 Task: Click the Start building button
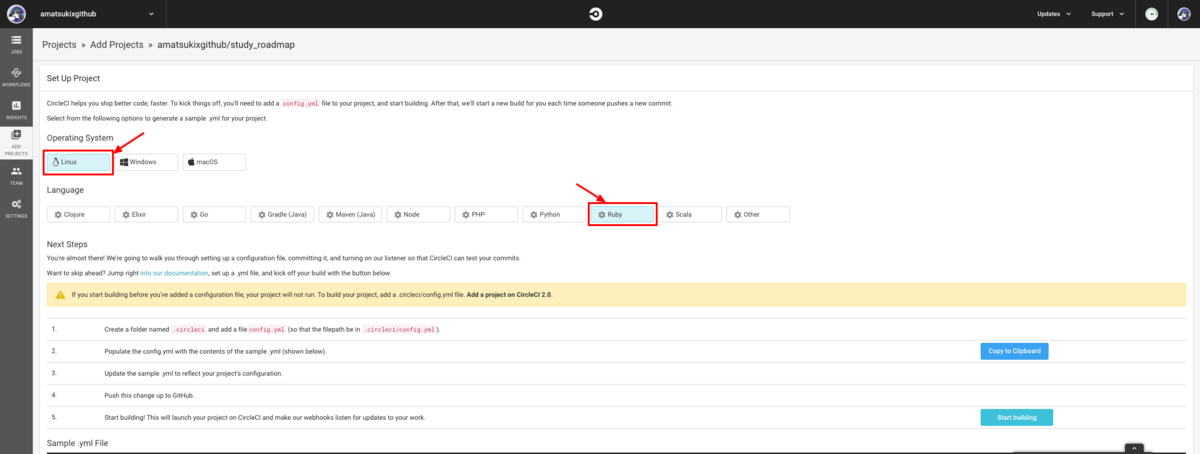pos(1016,418)
